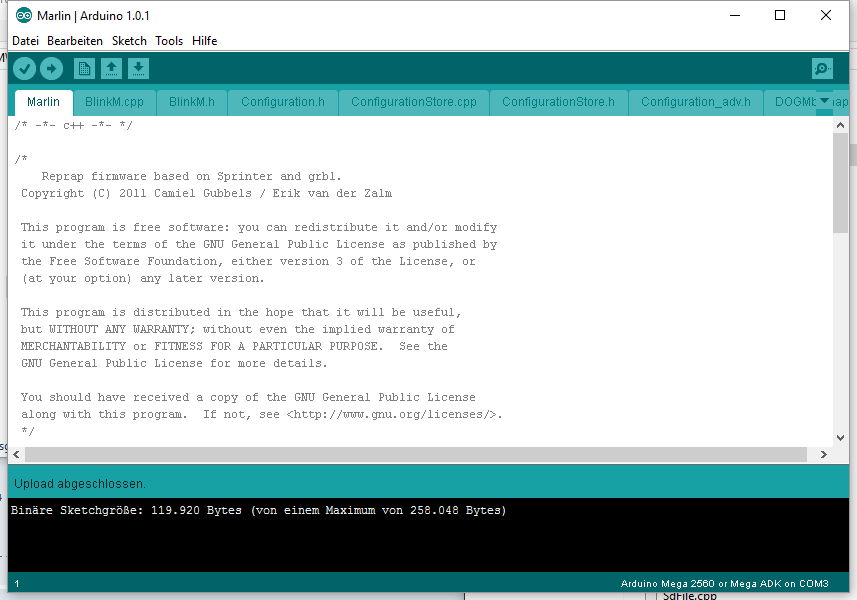Open the Datei menu
Viewport: 857px width, 600px height.
pos(25,41)
